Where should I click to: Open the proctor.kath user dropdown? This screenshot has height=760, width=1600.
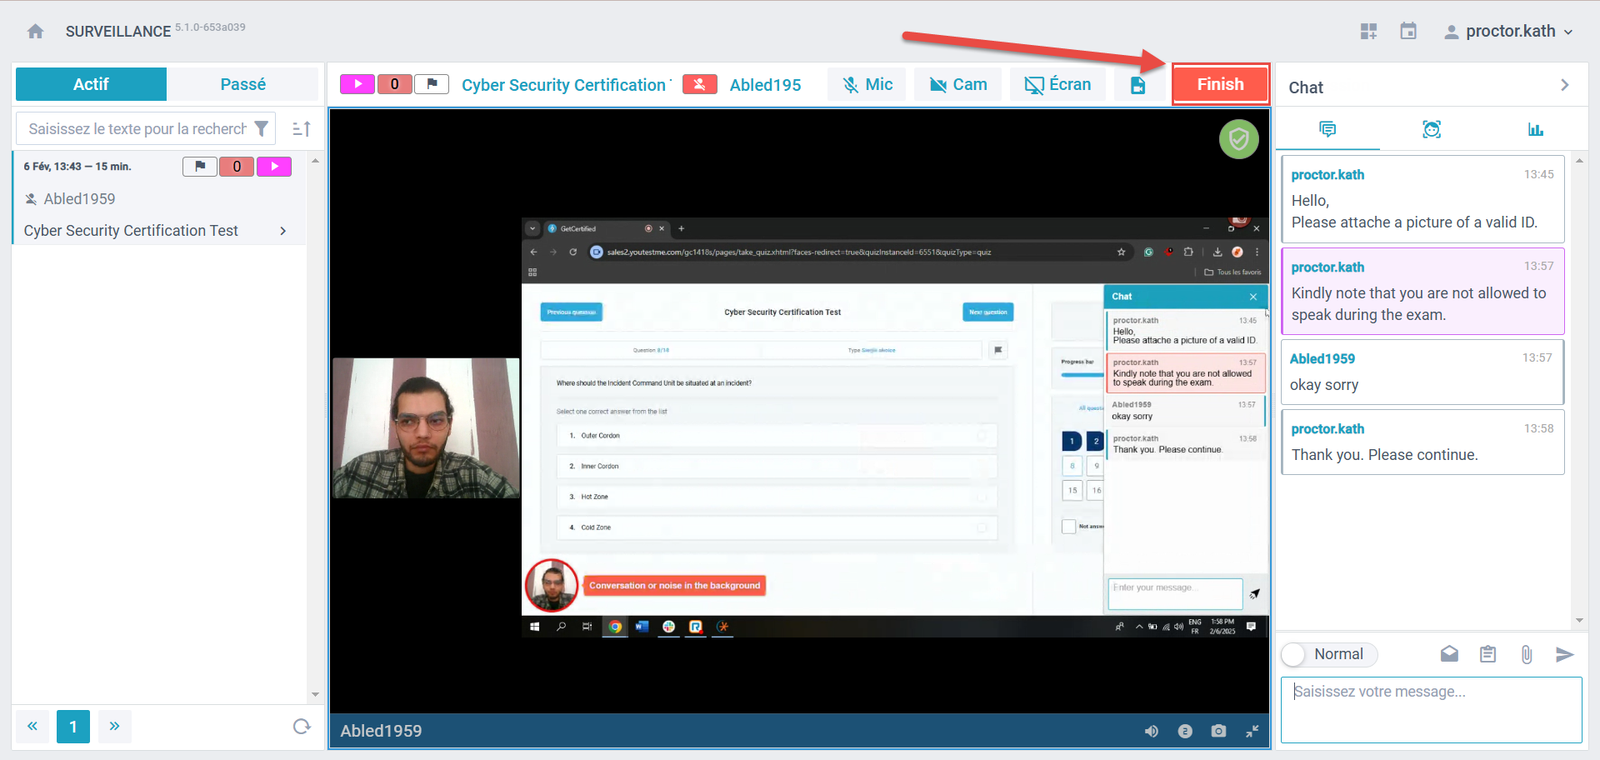(1509, 32)
